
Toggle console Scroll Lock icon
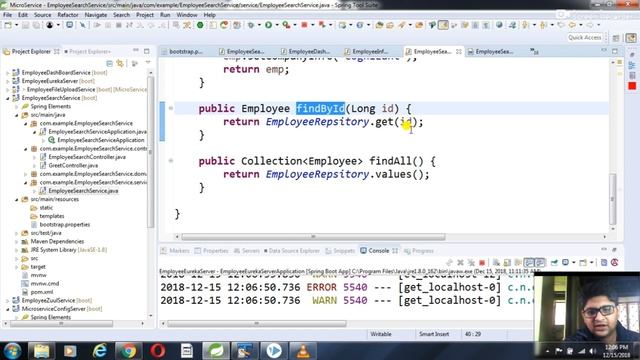click(x=507, y=262)
